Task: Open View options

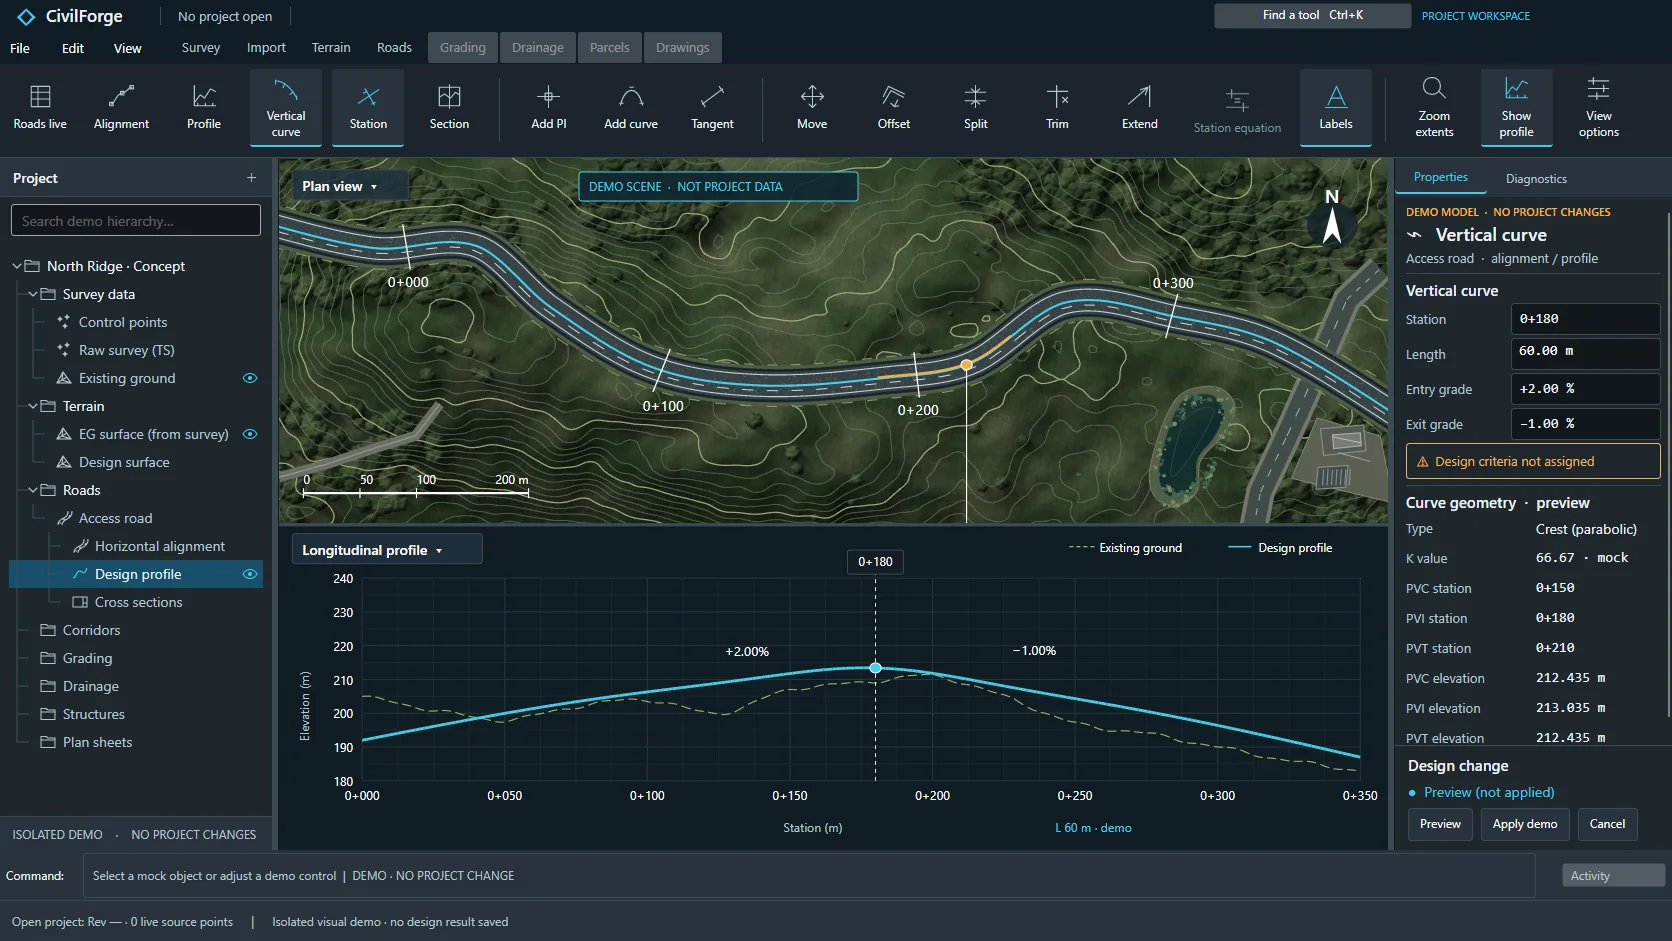Action: [1598, 108]
